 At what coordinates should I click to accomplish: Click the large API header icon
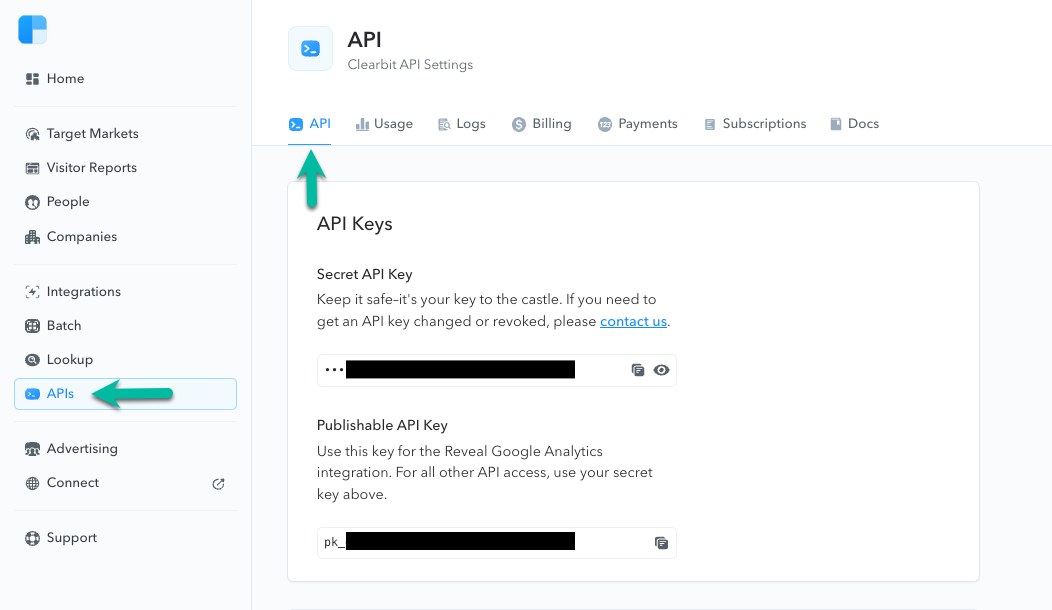click(x=311, y=49)
